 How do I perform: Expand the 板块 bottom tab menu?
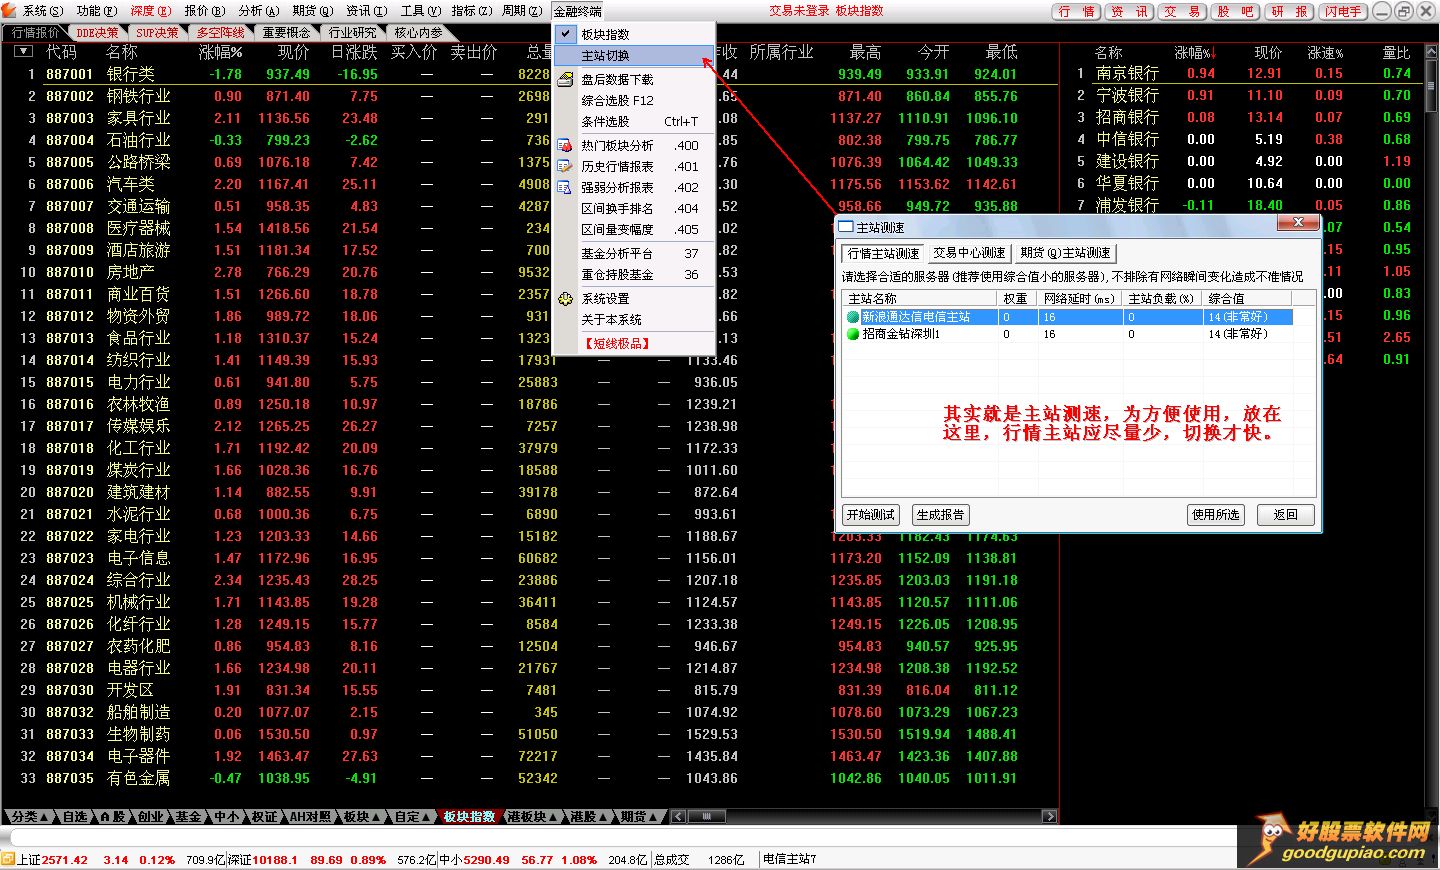tap(375, 817)
